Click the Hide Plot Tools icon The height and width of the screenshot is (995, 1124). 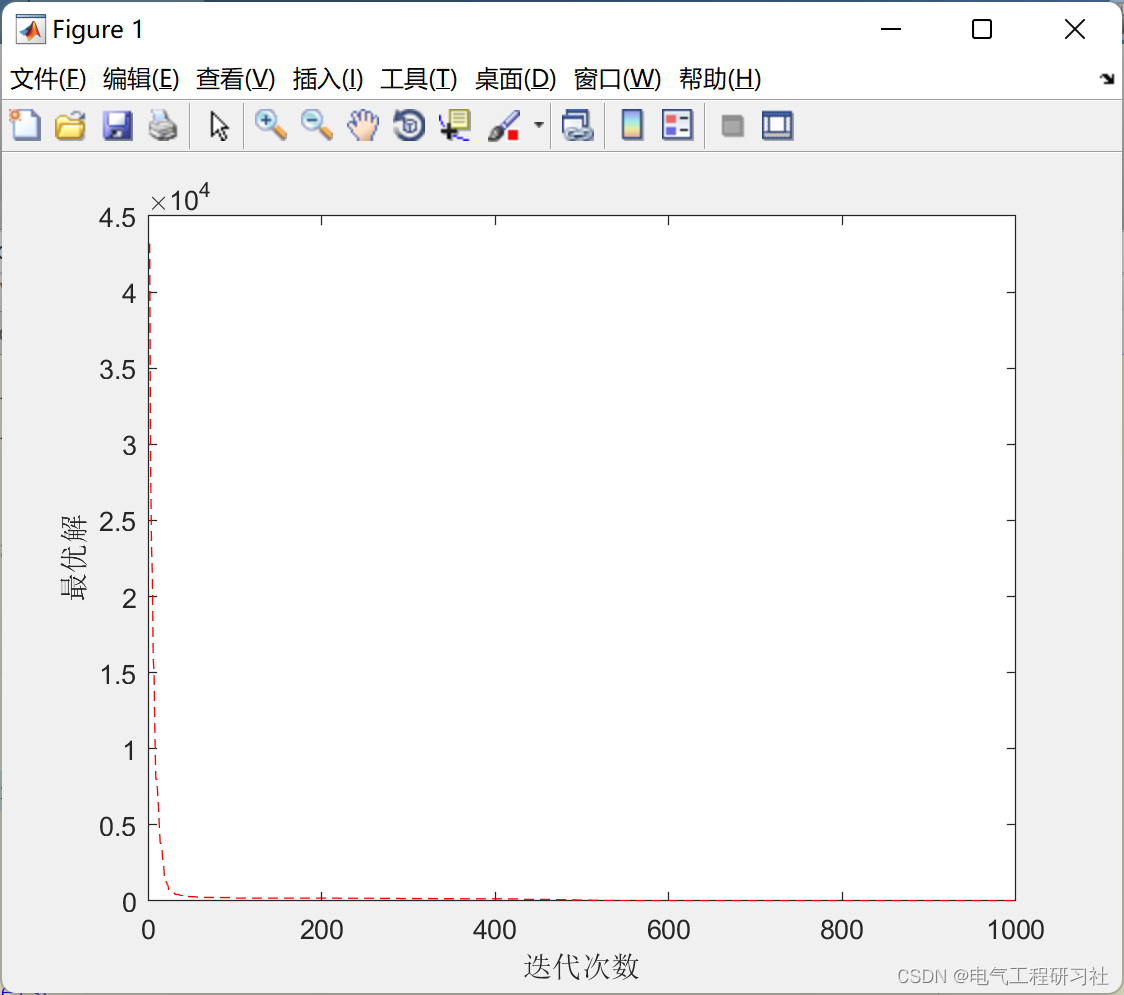pos(732,126)
